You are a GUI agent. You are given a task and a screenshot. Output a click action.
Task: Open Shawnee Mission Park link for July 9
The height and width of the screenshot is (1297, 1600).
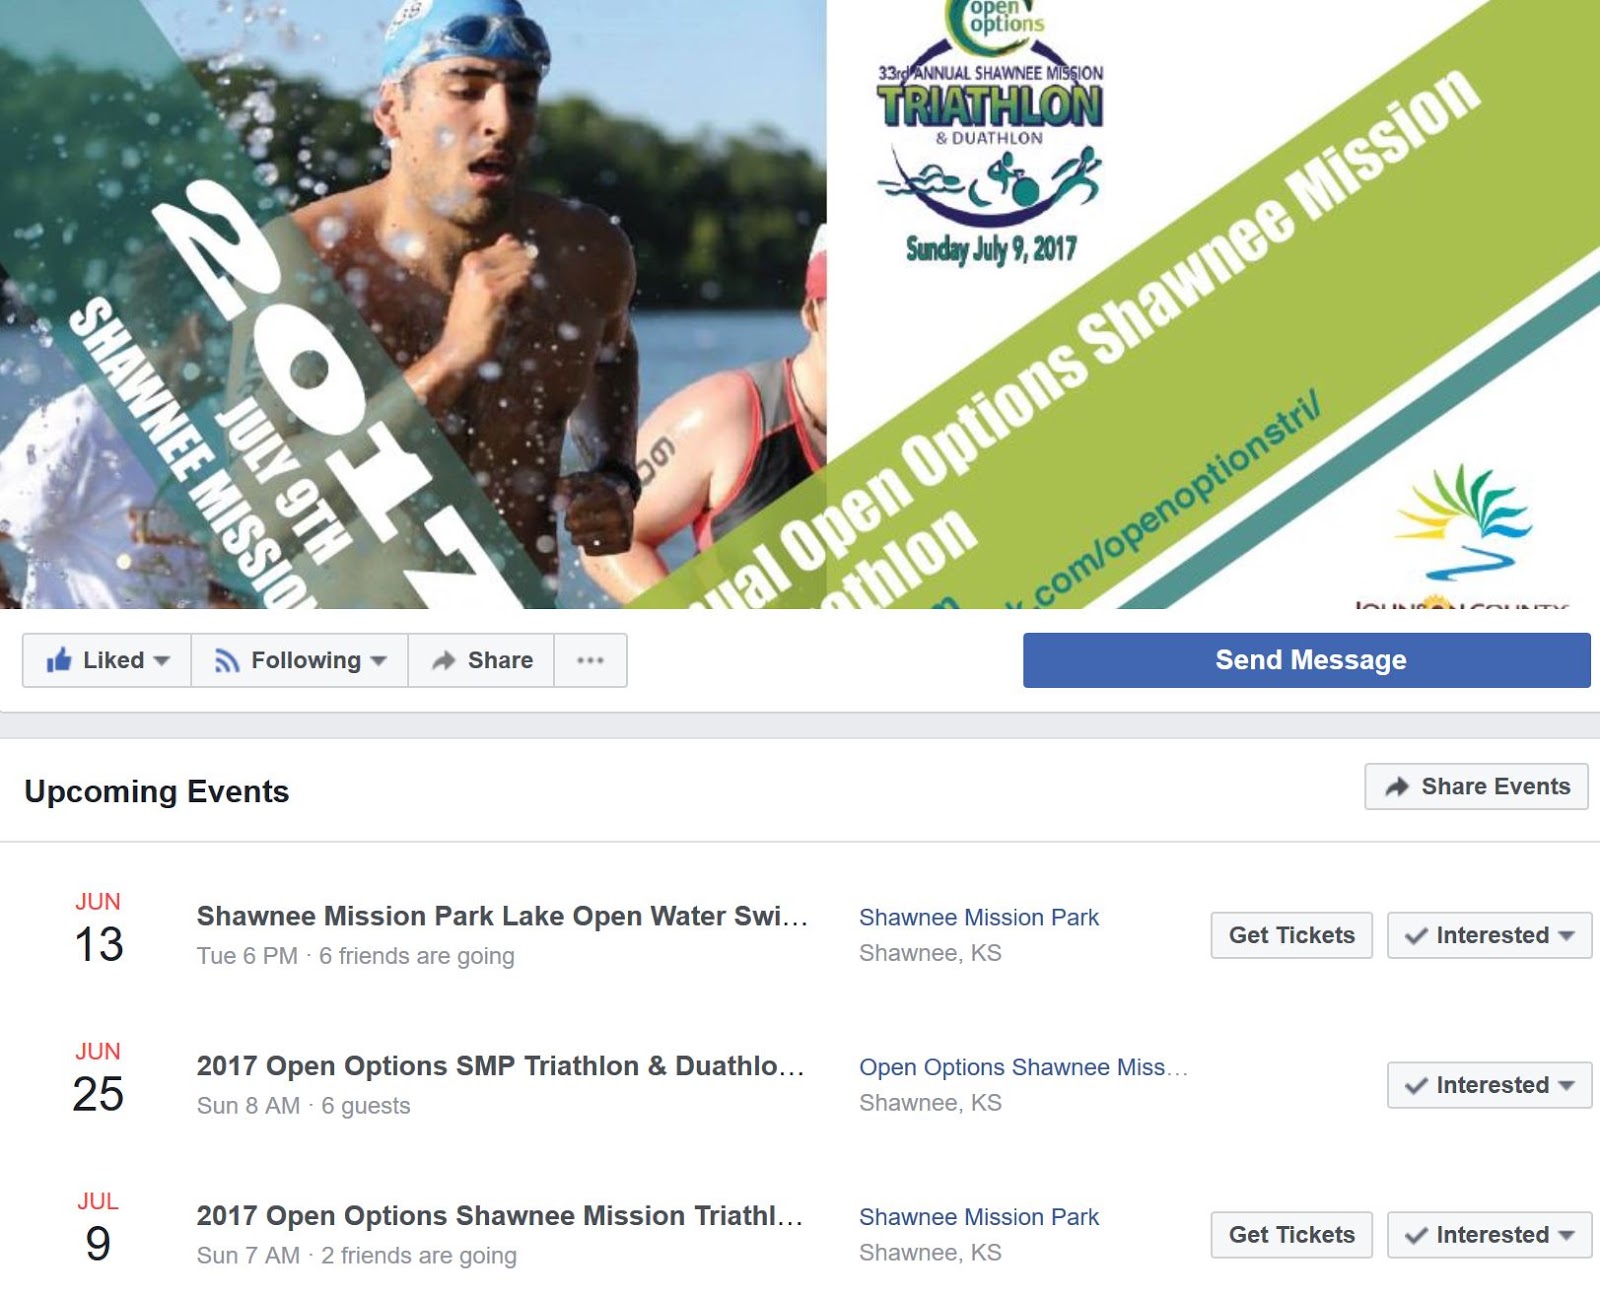(979, 1217)
